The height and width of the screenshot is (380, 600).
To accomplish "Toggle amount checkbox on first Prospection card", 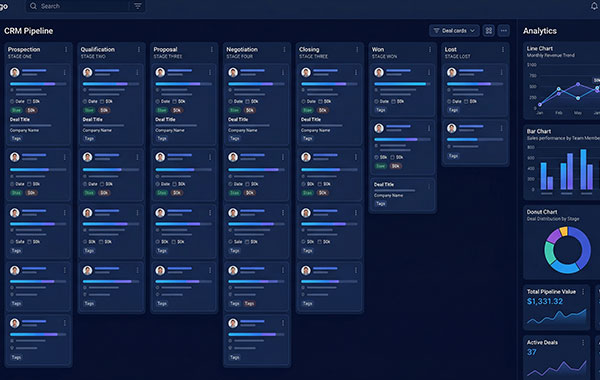I will coord(29,101).
